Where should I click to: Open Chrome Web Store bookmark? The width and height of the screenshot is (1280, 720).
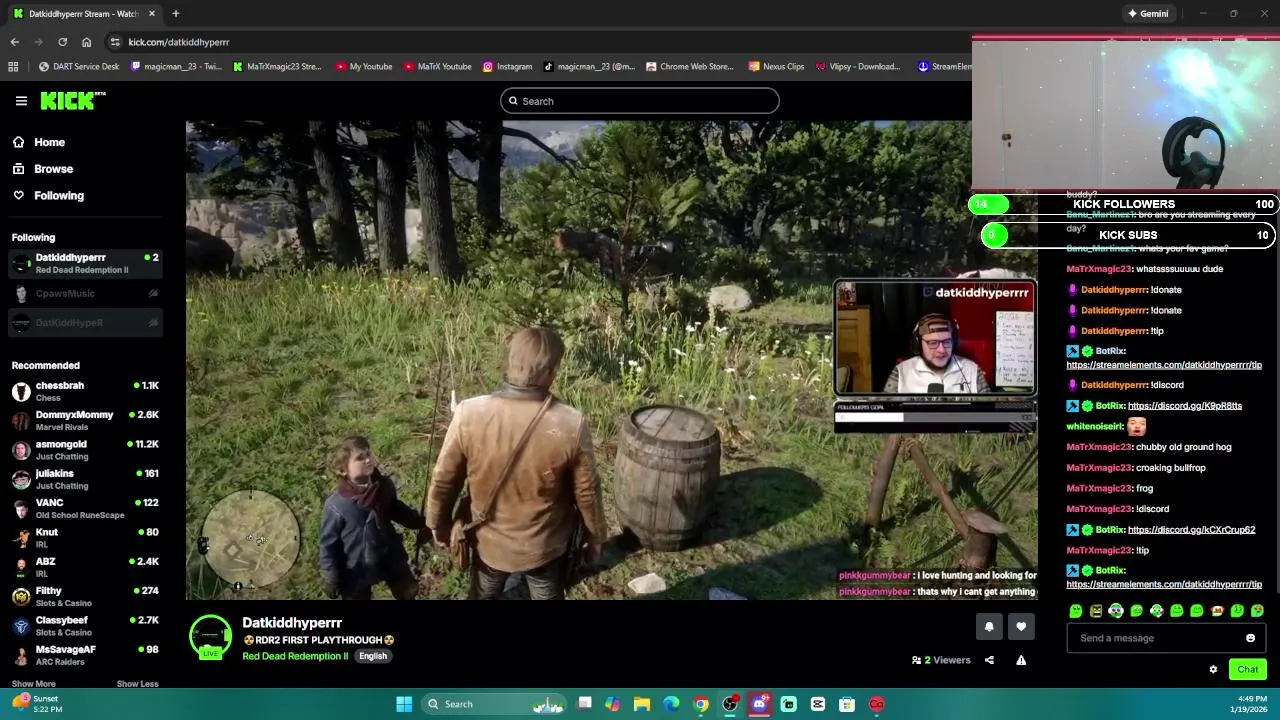[x=690, y=67]
